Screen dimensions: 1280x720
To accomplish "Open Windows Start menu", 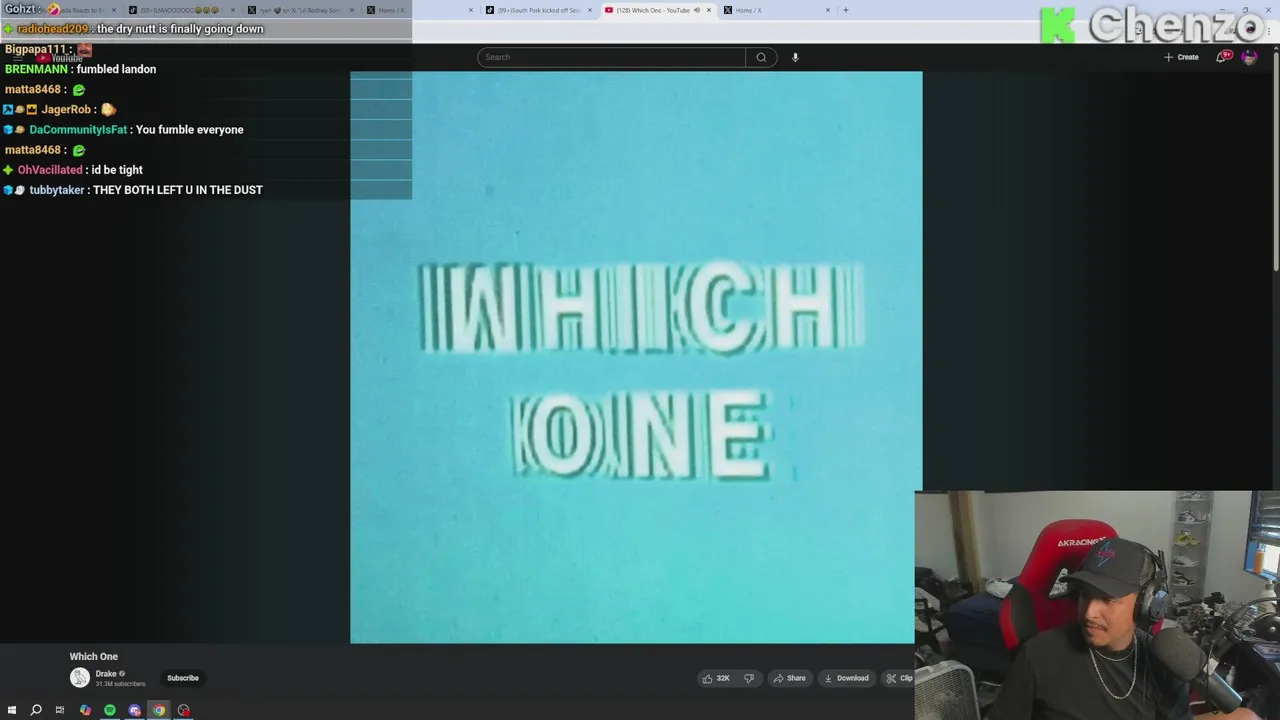I will click(12, 710).
